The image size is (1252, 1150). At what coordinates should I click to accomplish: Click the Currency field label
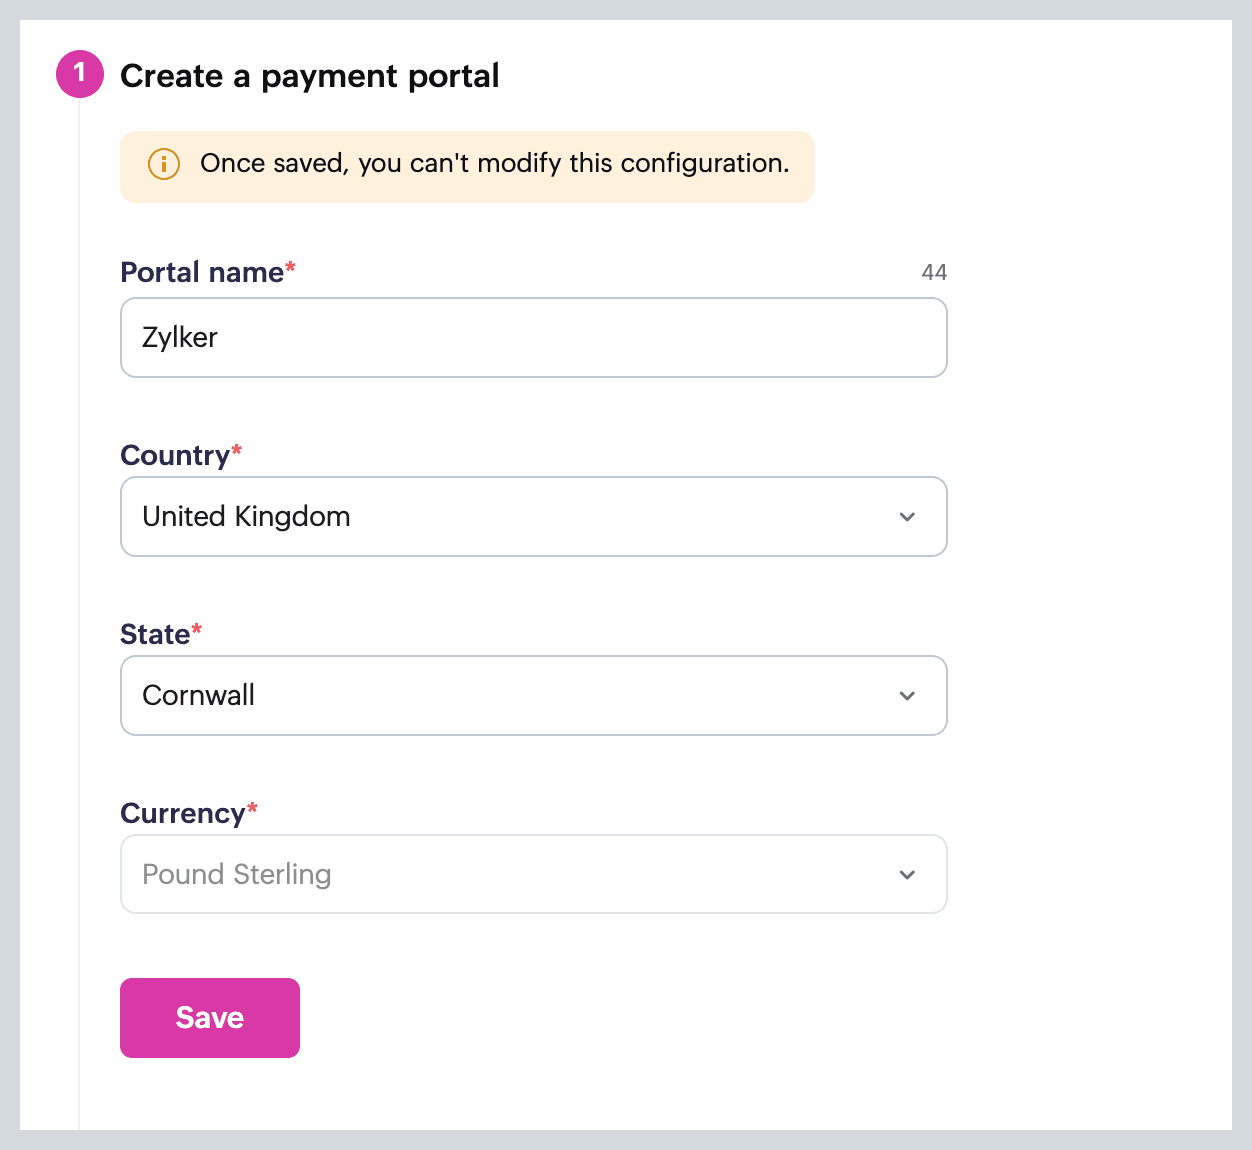click(182, 813)
